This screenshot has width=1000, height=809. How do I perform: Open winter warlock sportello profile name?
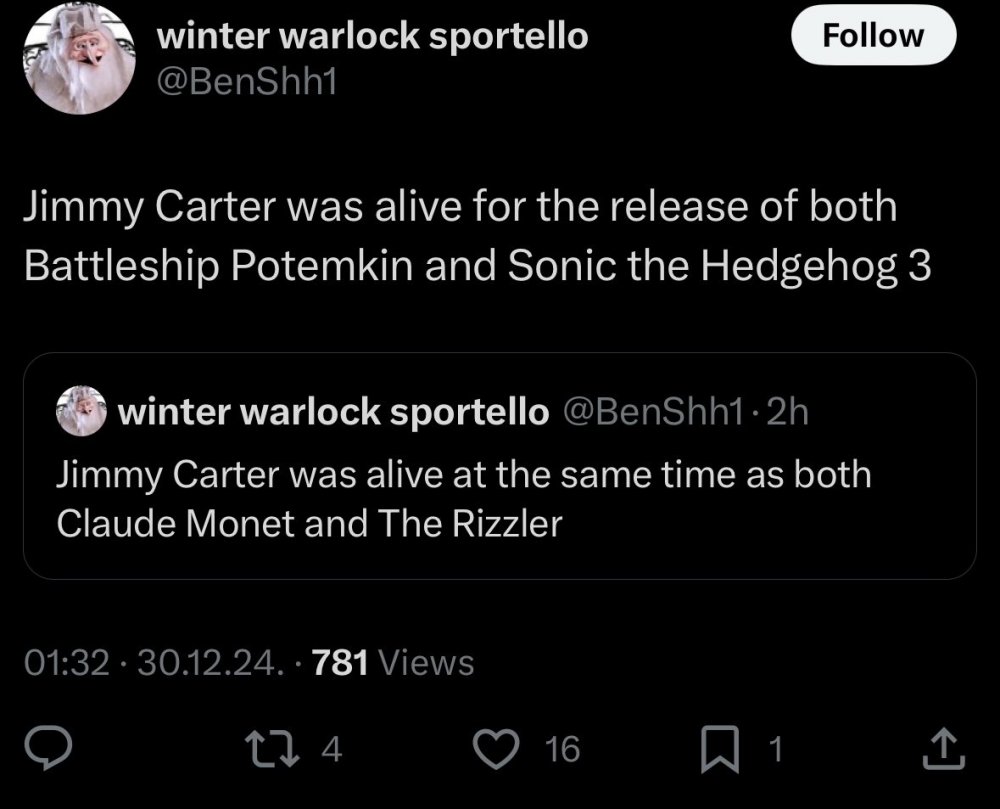tap(372, 35)
